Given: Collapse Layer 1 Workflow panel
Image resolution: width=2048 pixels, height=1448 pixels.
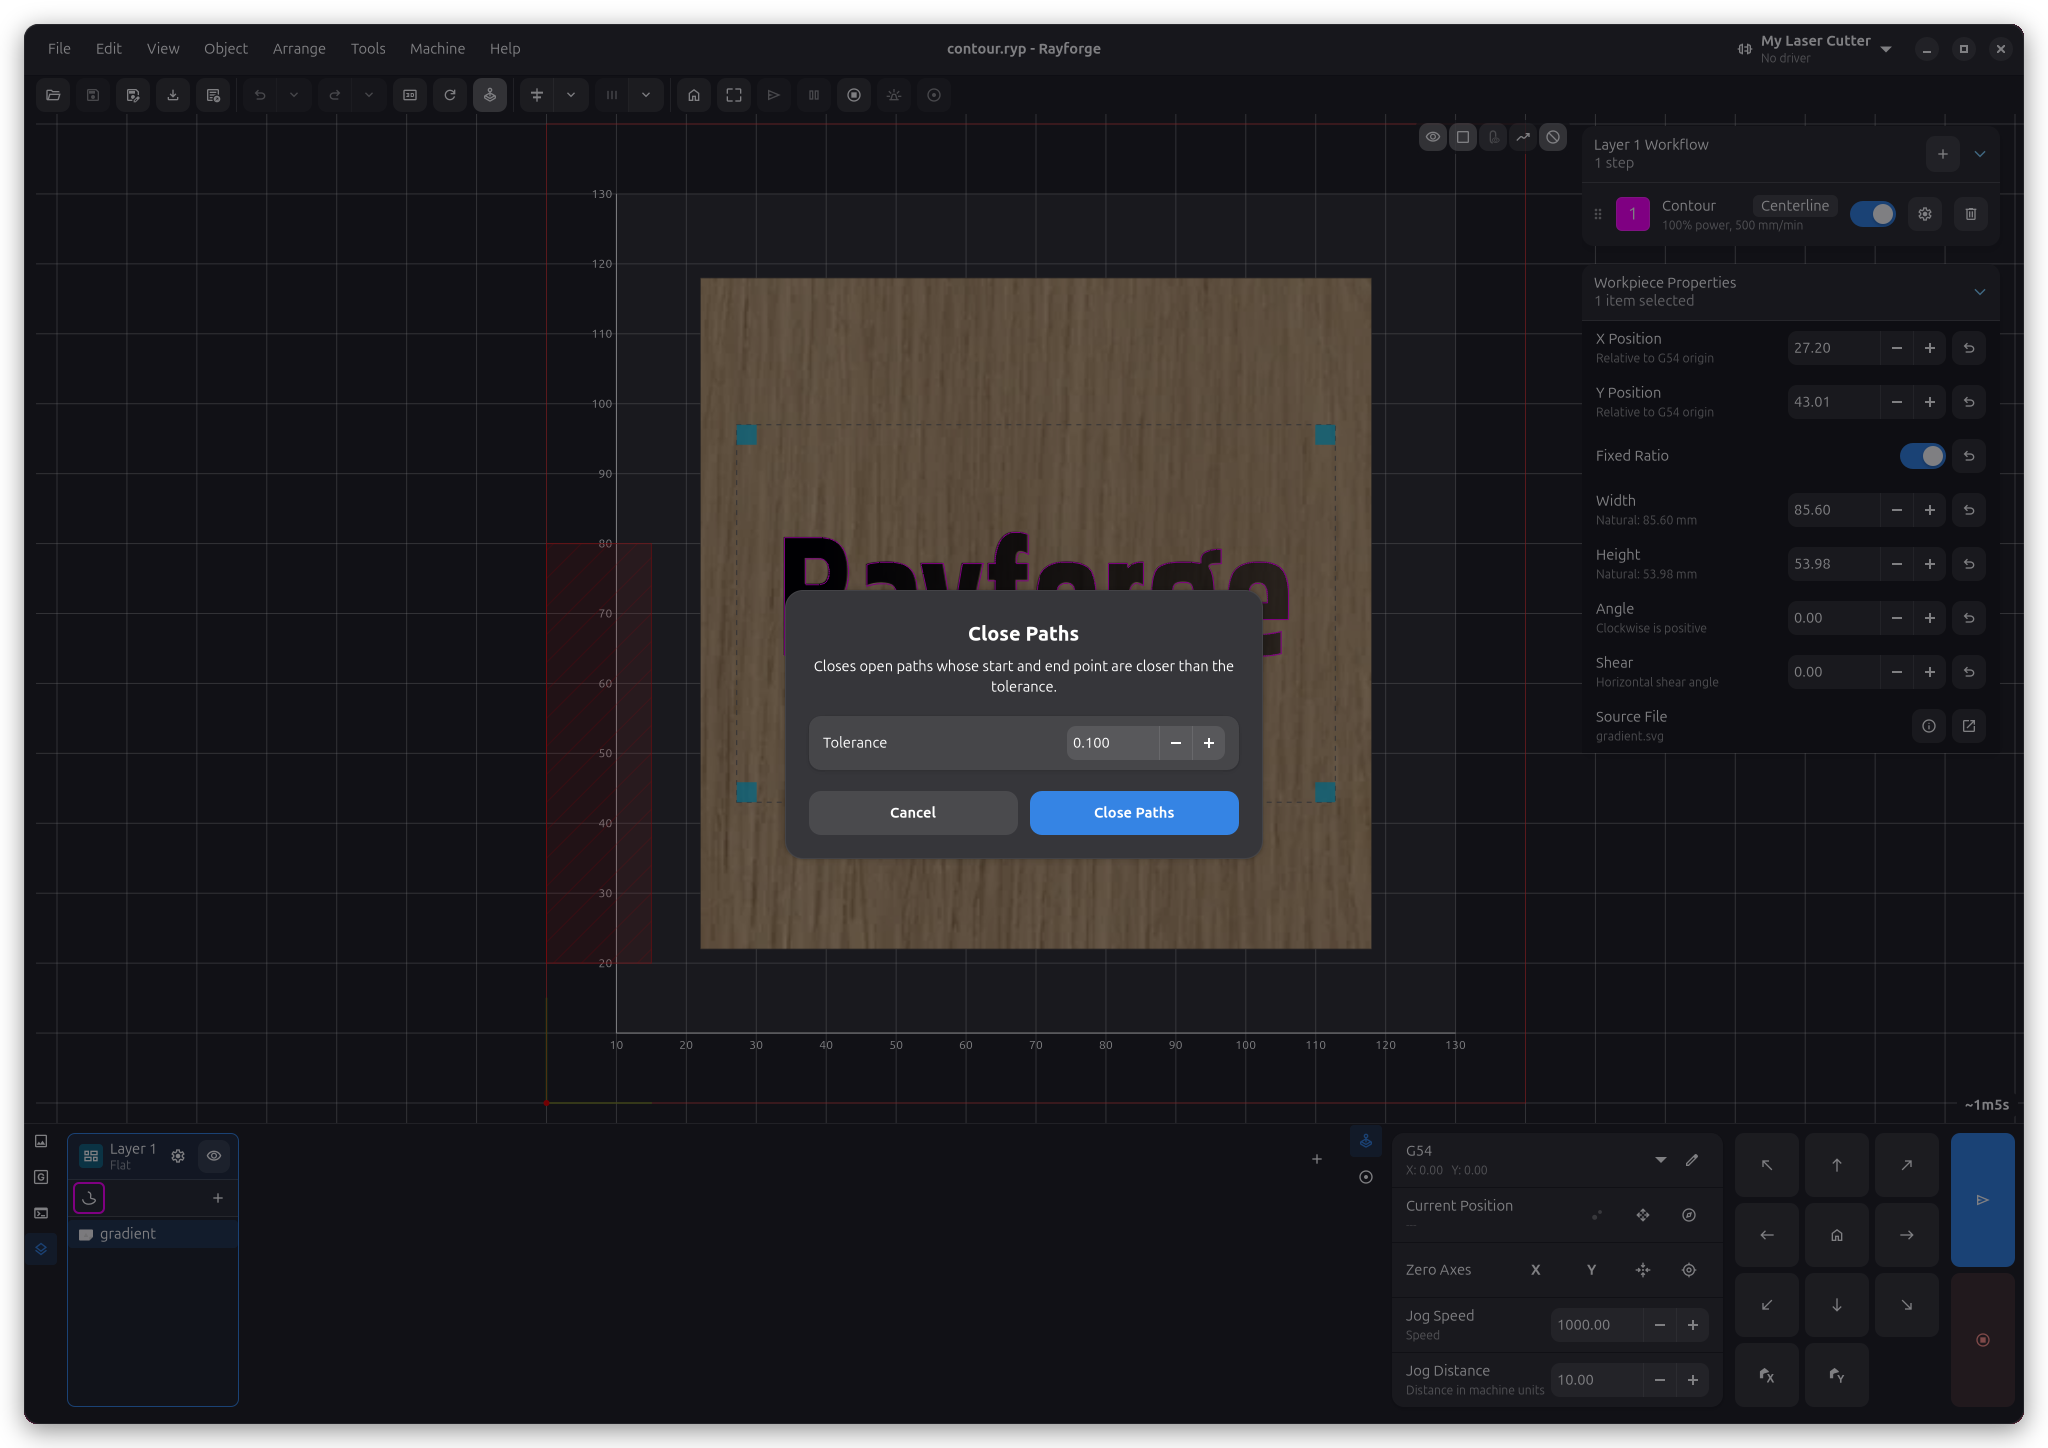Looking at the screenshot, I should click(x=1980, y=154).
